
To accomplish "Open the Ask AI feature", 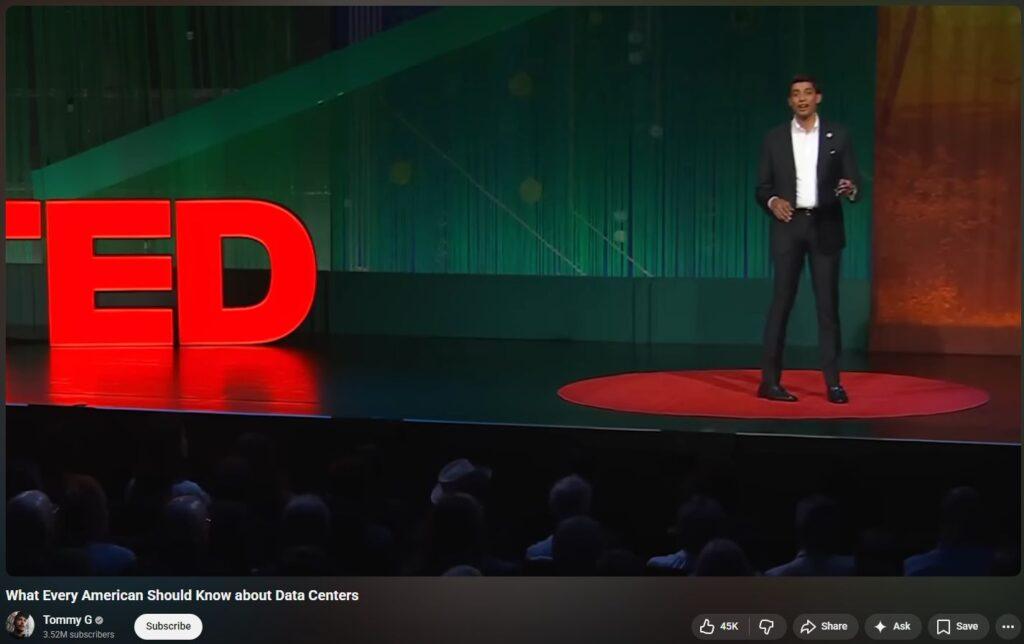I will point(893,626).
